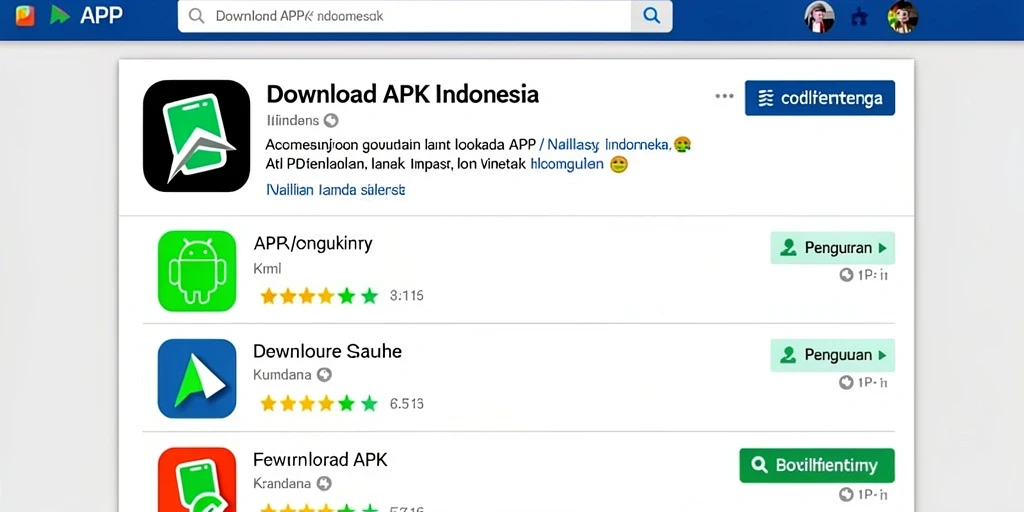Viewport: 1024px width, 512px height.
Task: Focus the search field with Download APPK text
Action: [x=404, y=16]
